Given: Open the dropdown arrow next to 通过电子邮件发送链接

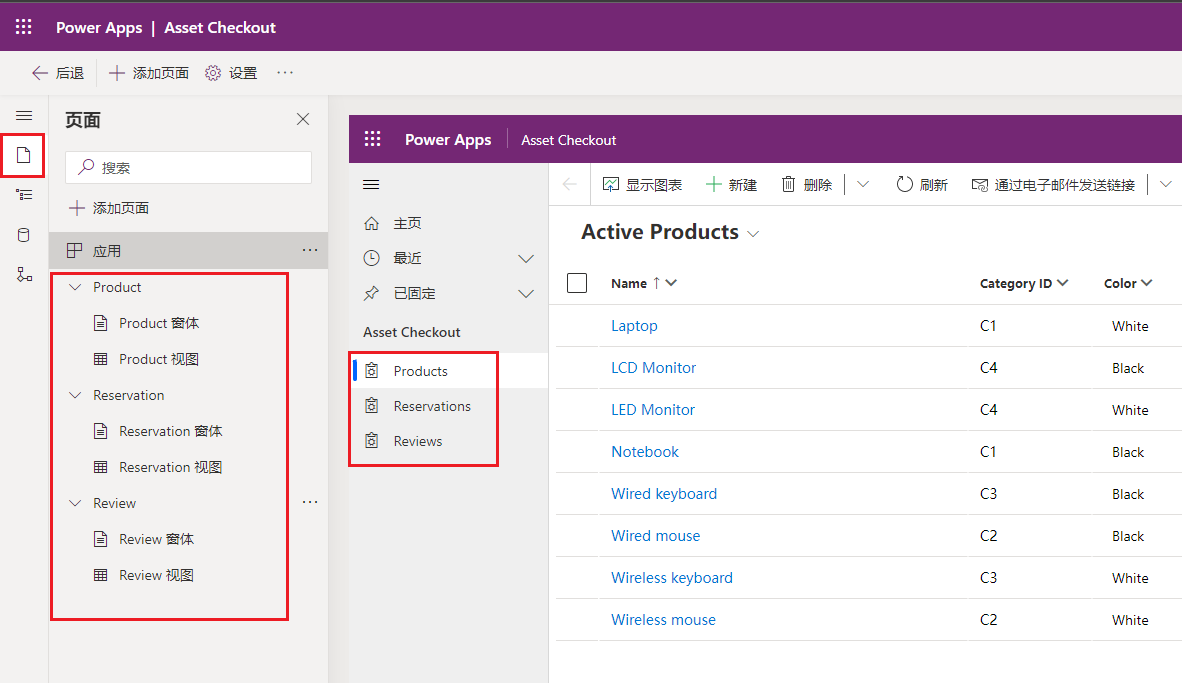Looking at the screenshot, I should point(1165,185).
